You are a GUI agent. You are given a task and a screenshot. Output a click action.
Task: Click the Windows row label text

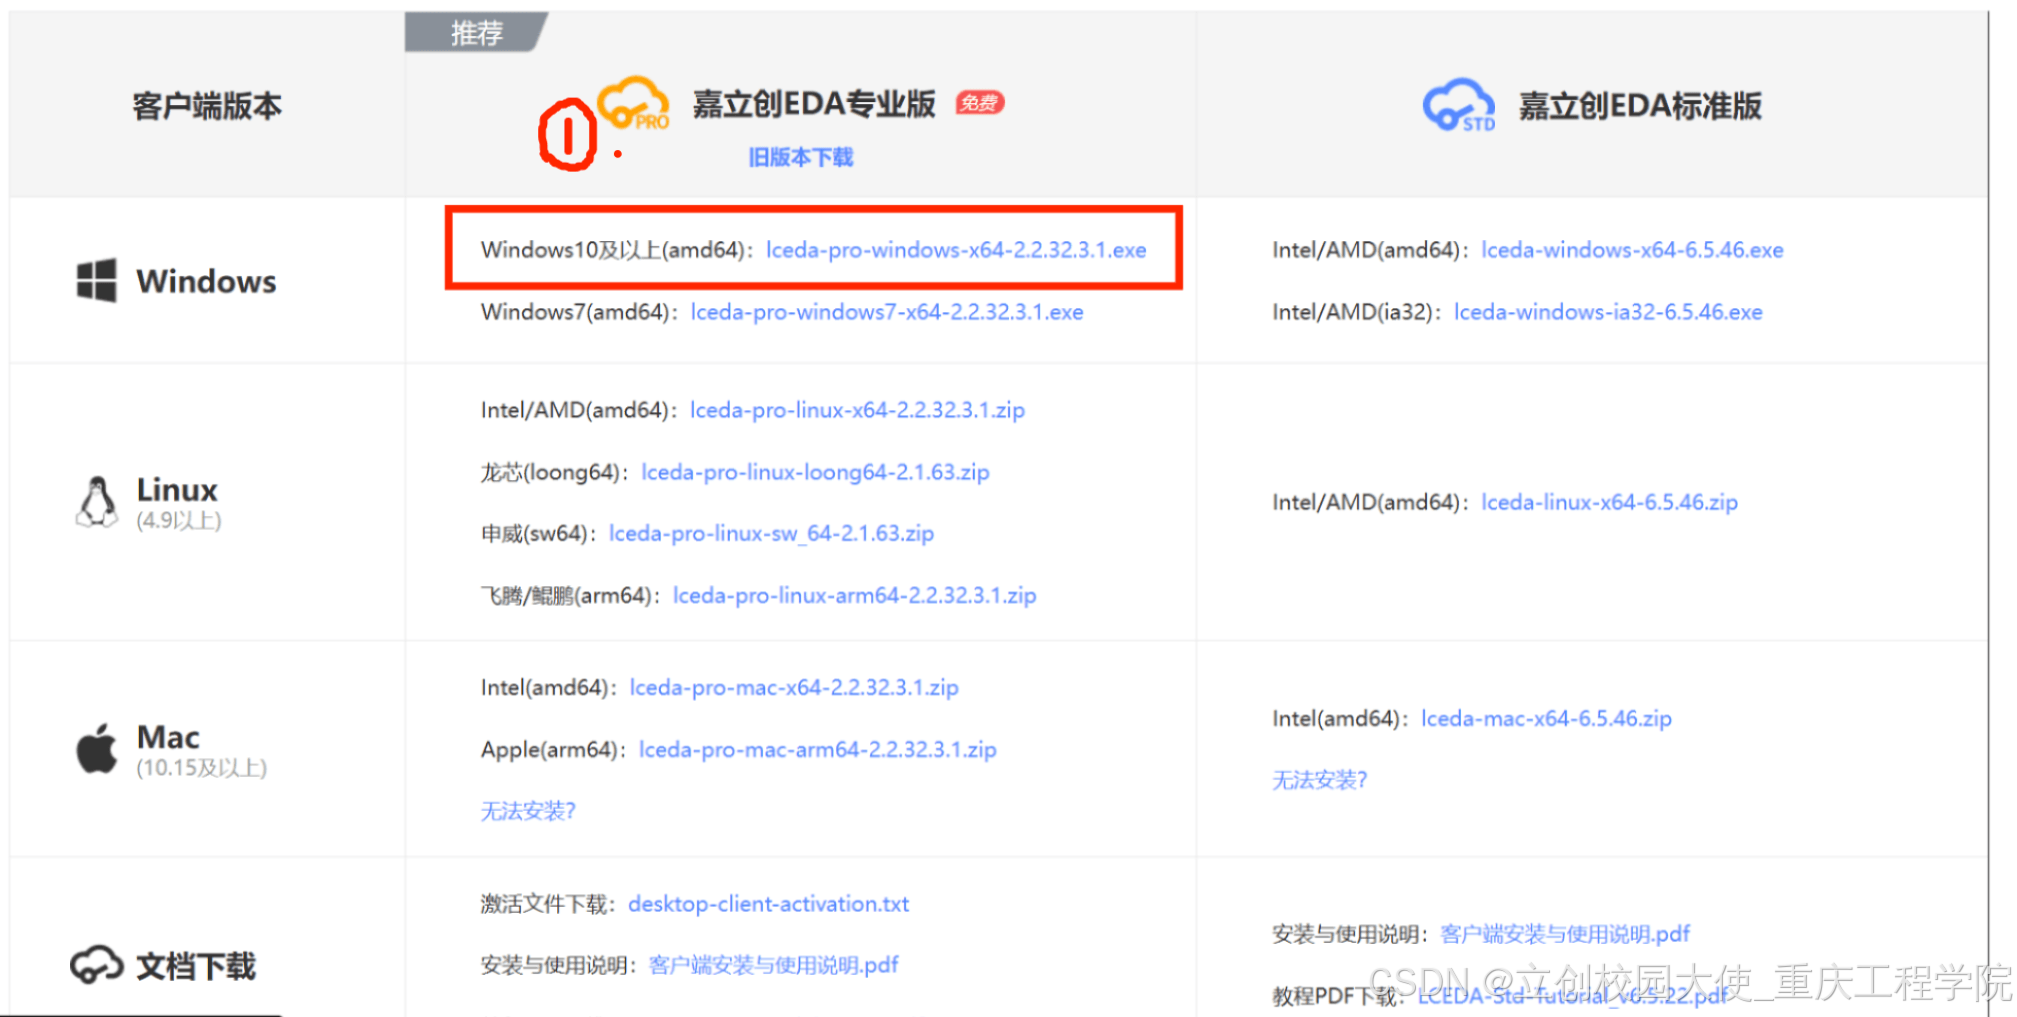(206, 281)
